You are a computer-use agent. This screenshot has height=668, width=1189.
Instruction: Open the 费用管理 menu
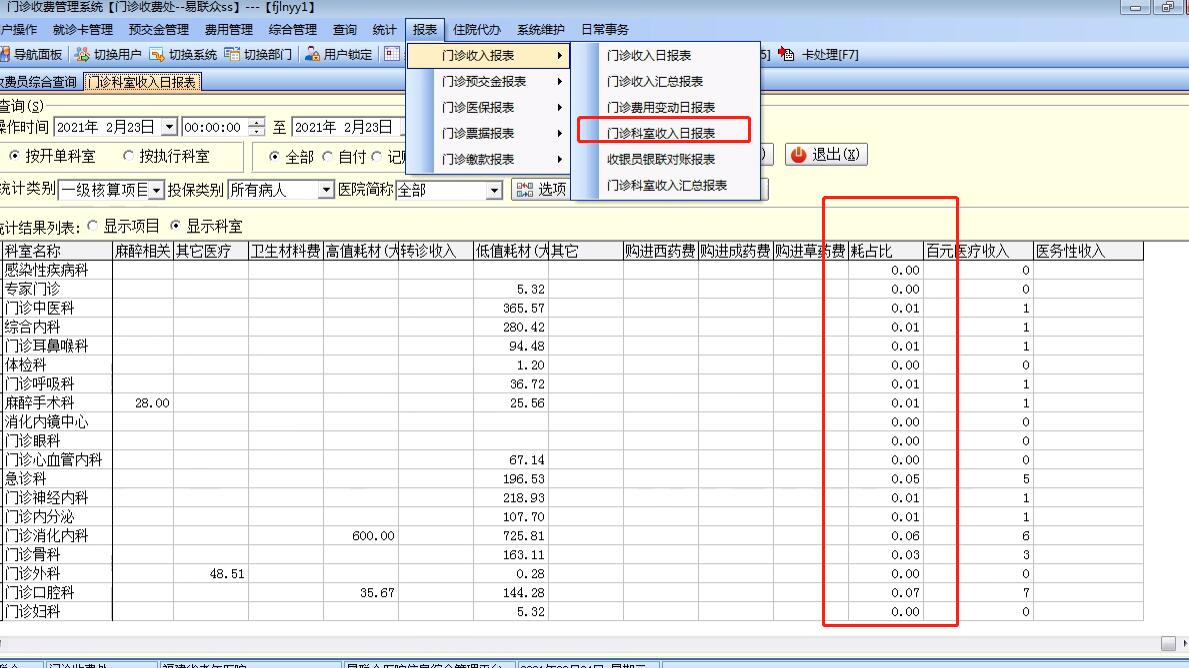[x=228, y=30]
